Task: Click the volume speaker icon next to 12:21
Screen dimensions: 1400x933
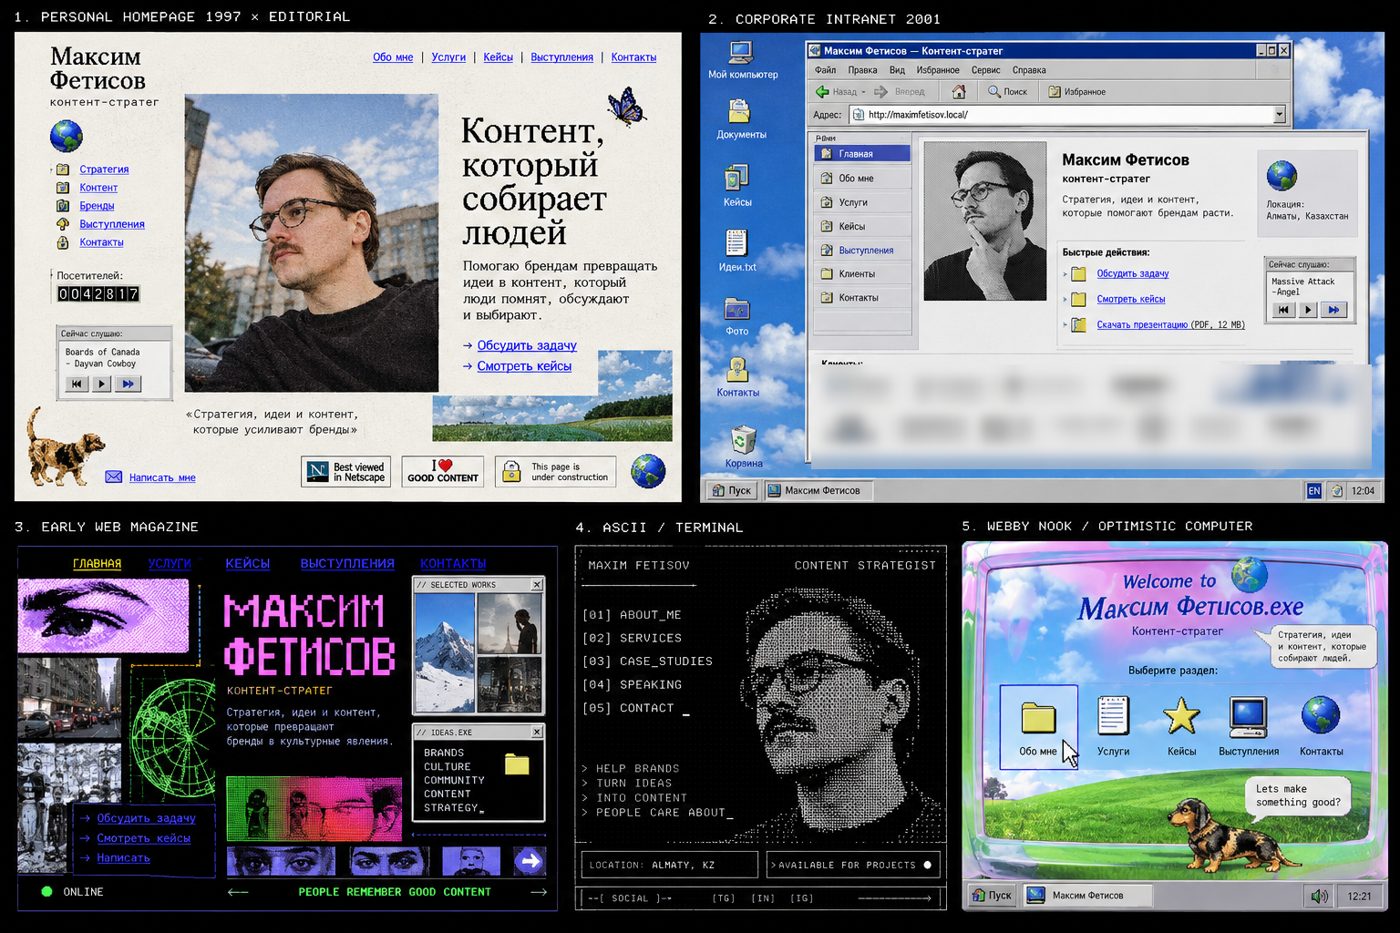Action: tap(1319, 896)
